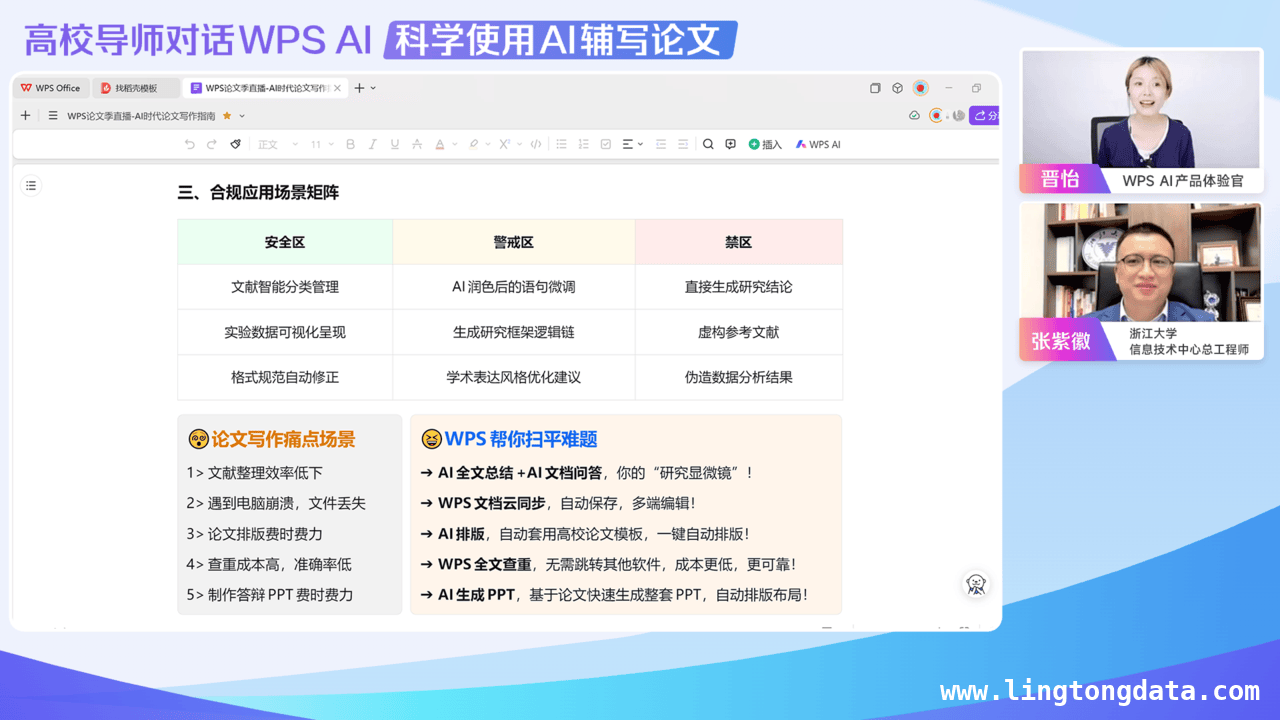Image resolution: width=1280 pixels, height=720 pixels.
Task: Click the window-stack icon in the title bar
Action: coord(875,88)
